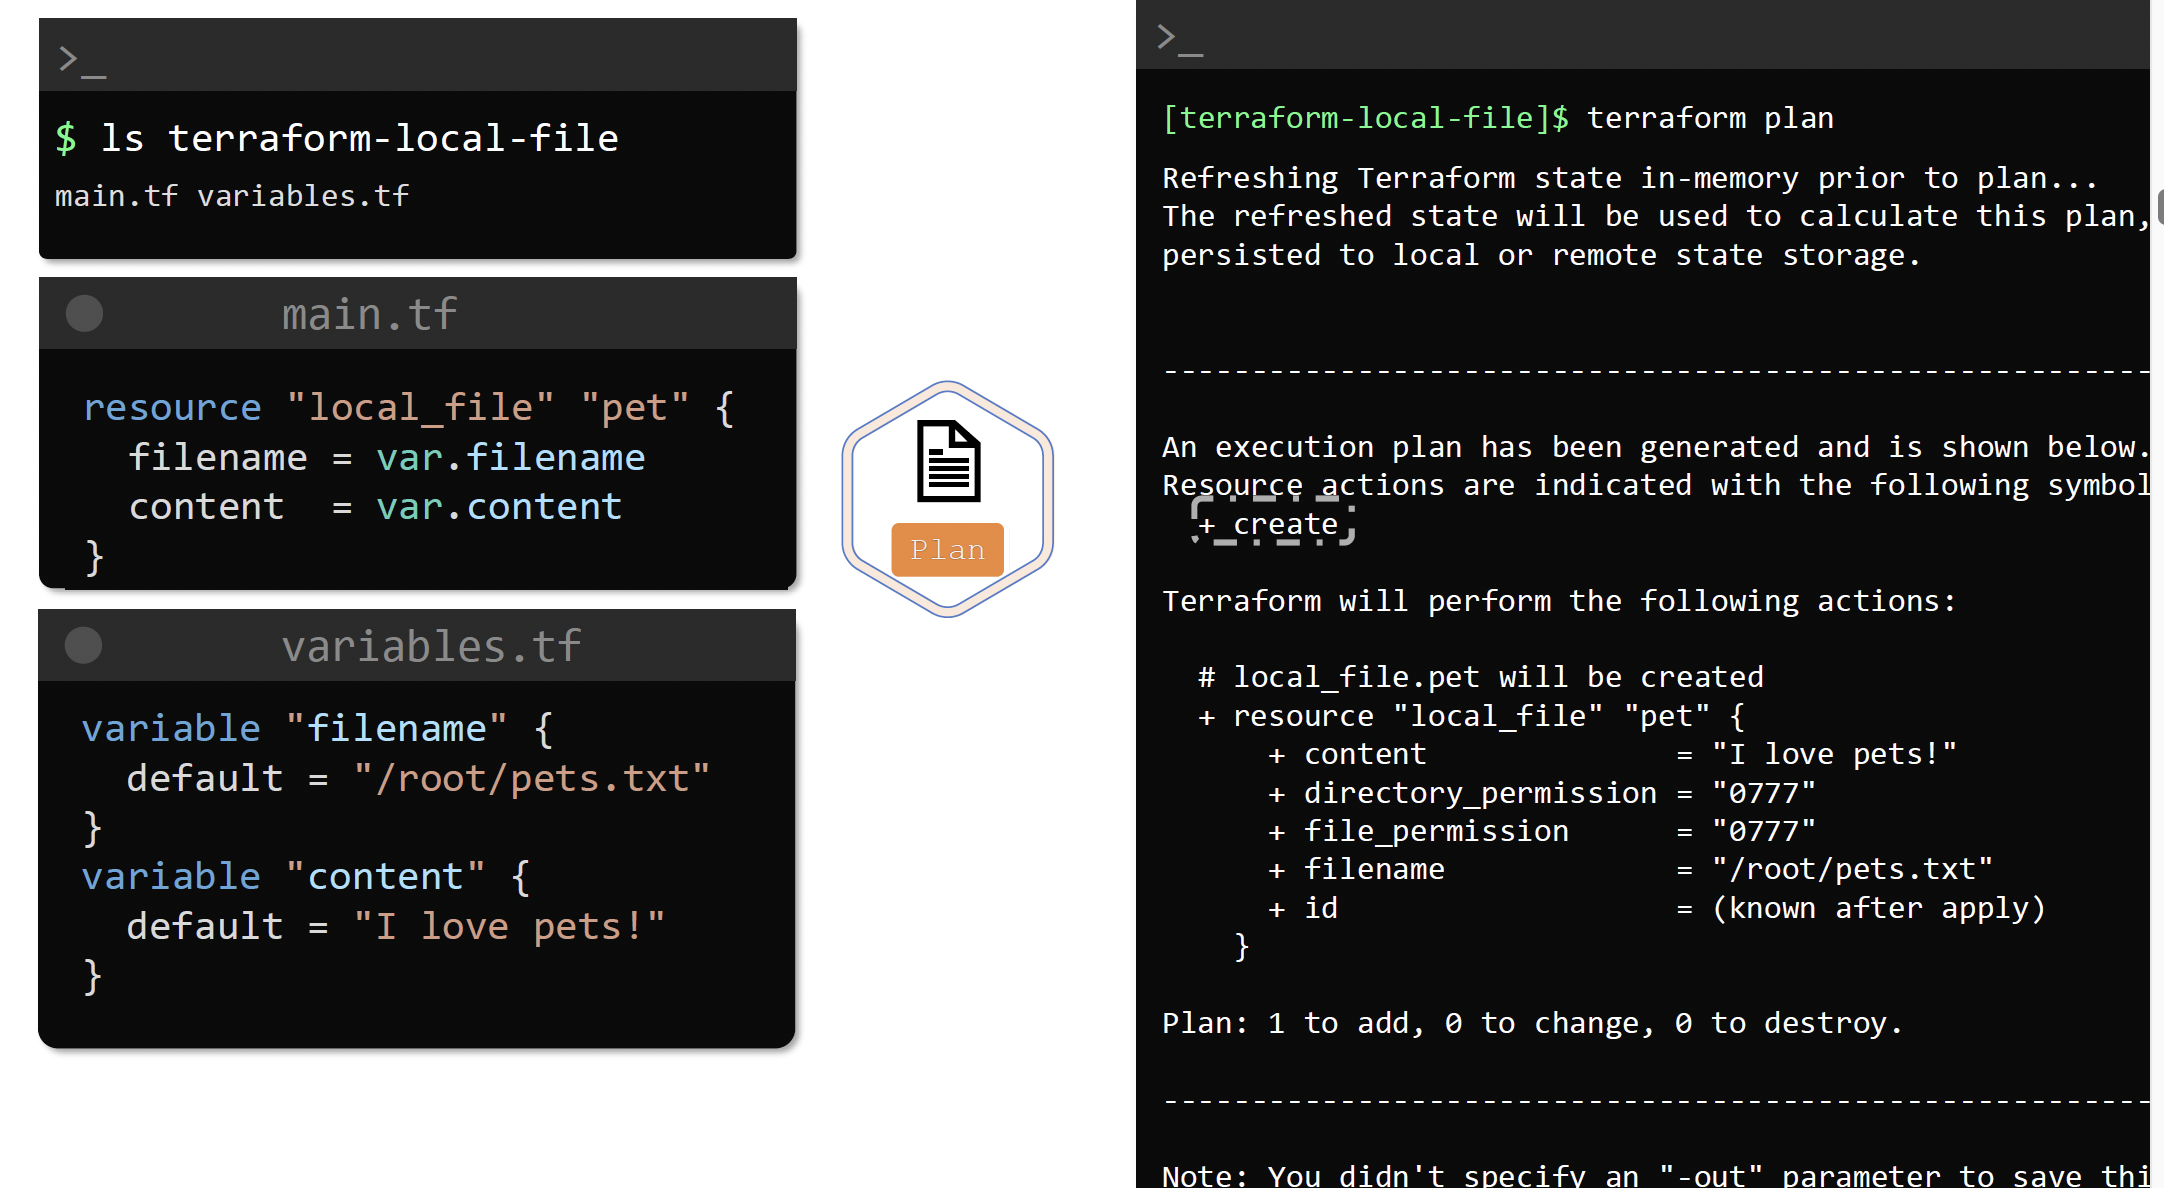The image size is (2164, 1188).
Task: Click the gray circle in variables.tf header
Action: pos(84,646)
